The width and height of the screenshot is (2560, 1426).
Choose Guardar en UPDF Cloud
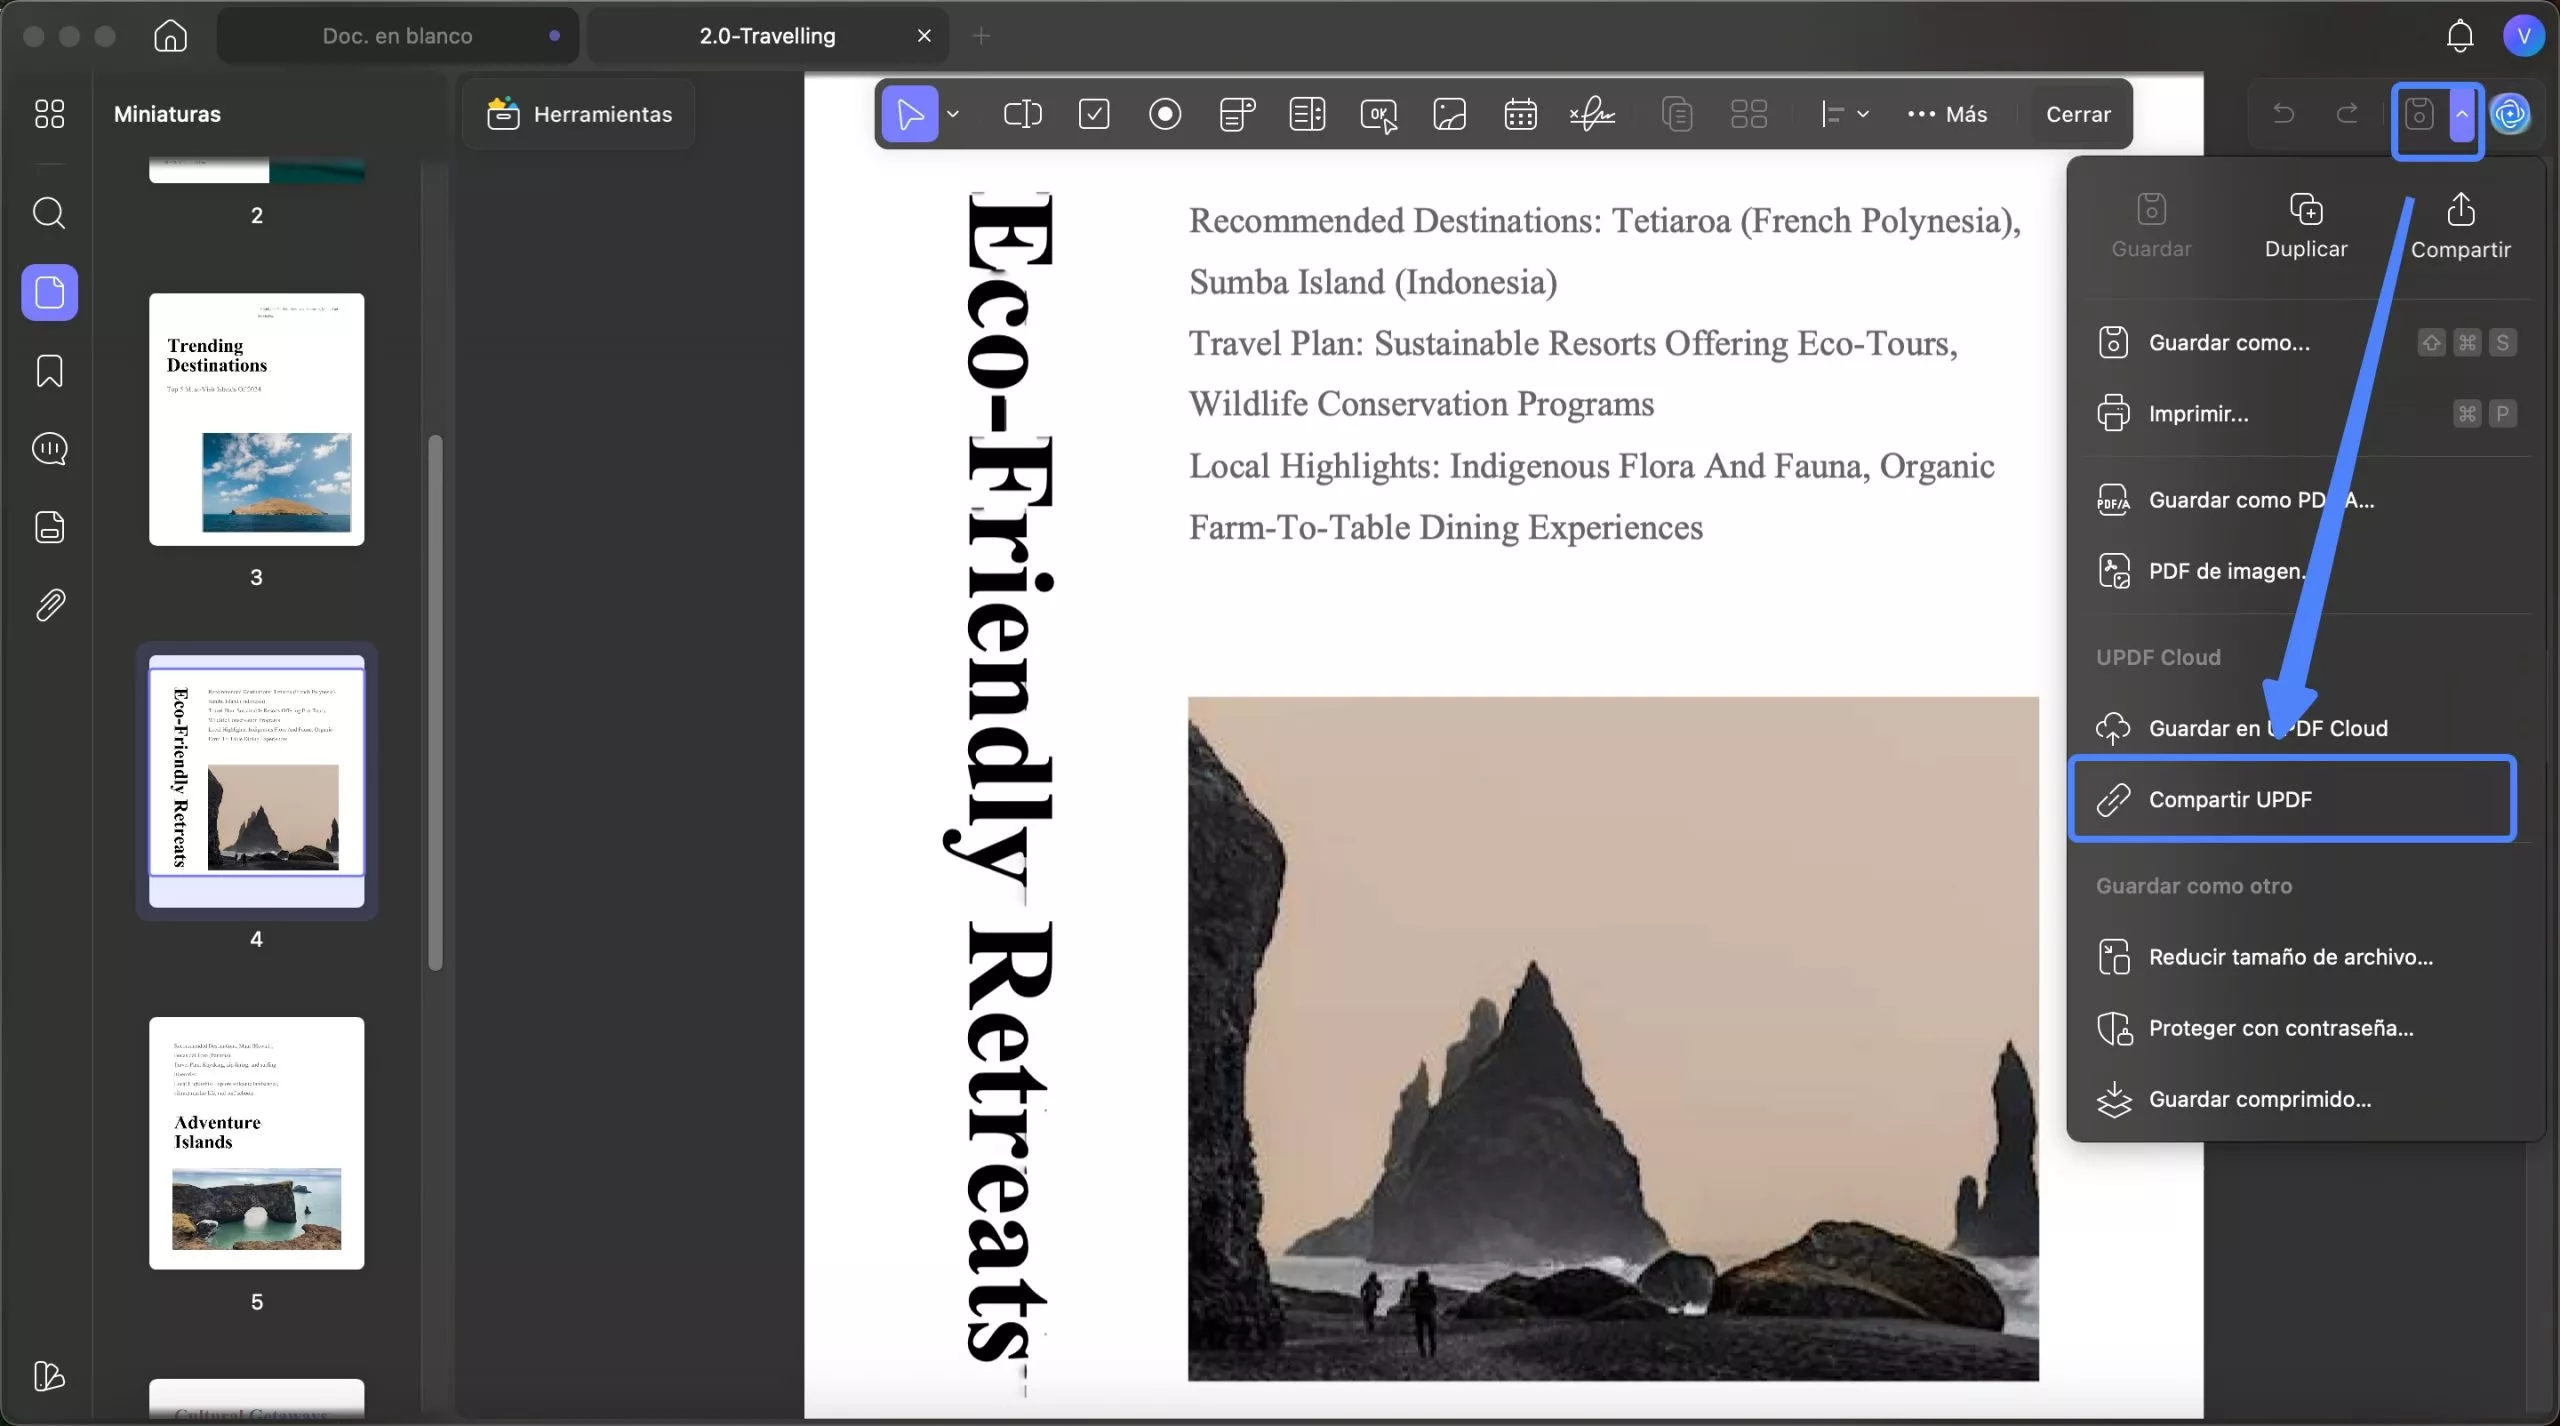2305,728
